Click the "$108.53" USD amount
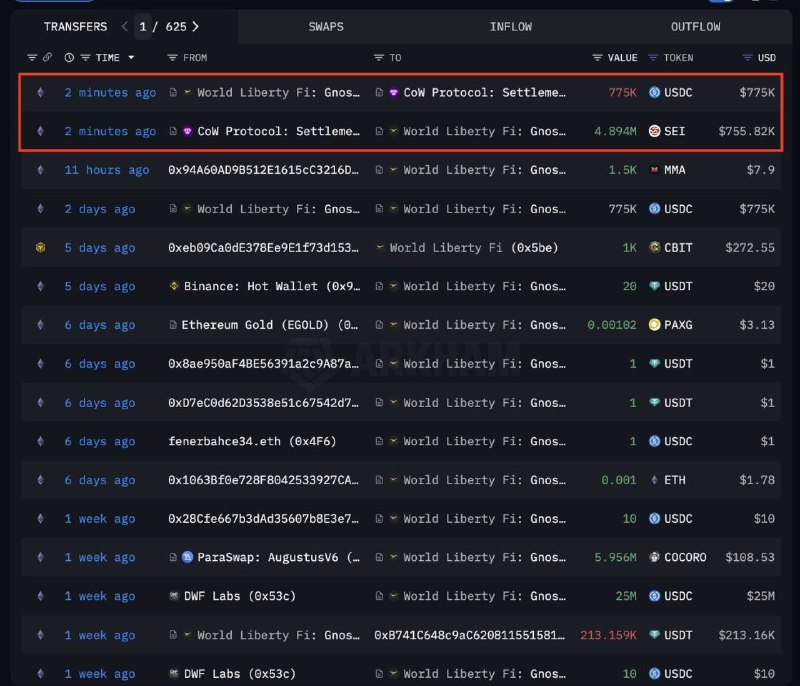 coord(750,557)
